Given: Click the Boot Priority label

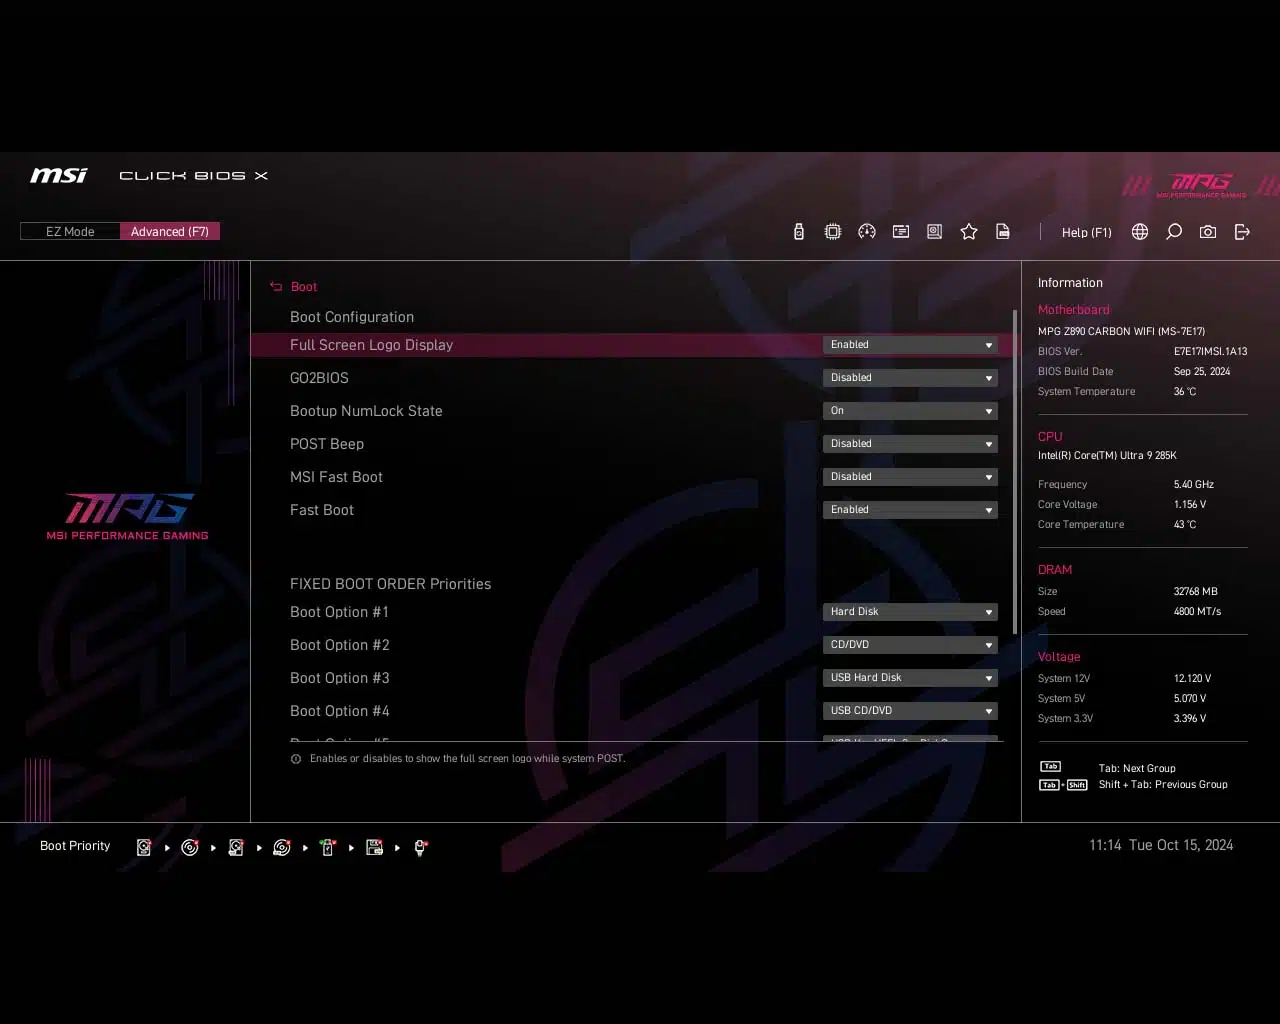Looking at the screenshot, I should [x=75, y=846].
